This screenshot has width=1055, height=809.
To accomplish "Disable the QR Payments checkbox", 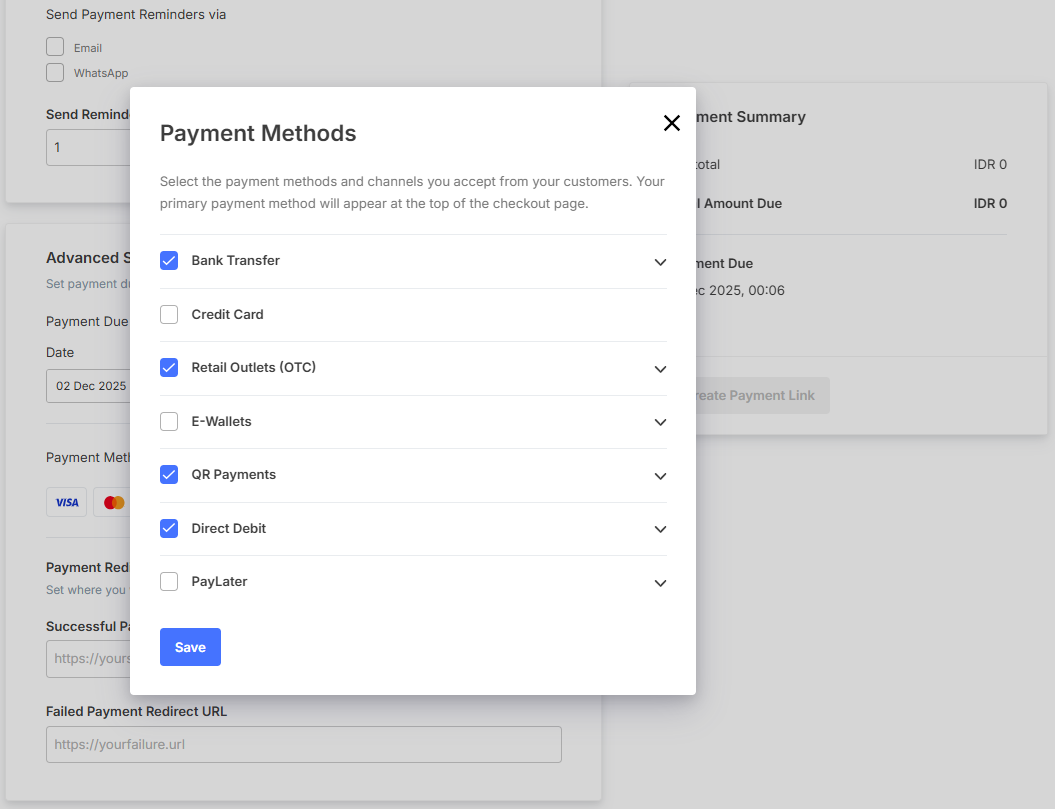I will [x=169, y=475].
